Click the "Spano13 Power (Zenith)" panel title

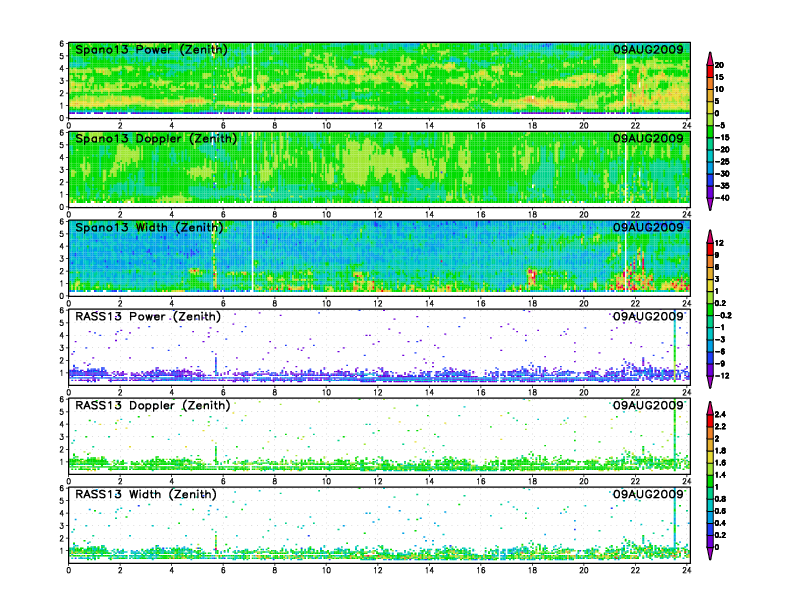pyautogui.click(x=151, y=49)
